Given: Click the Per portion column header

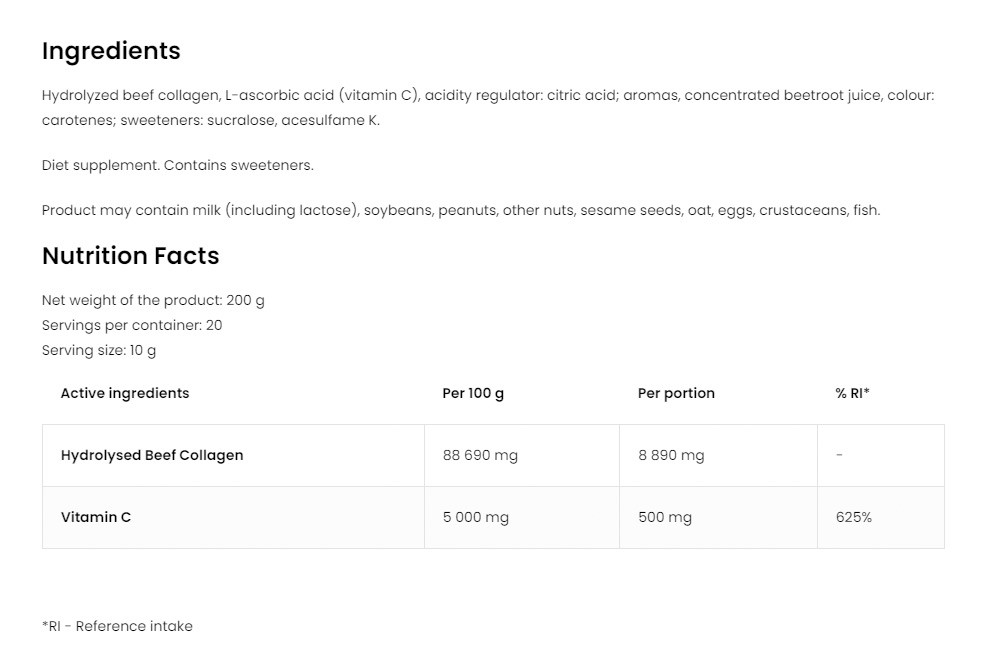Looking at the screenshot, I should click(676, 393).
